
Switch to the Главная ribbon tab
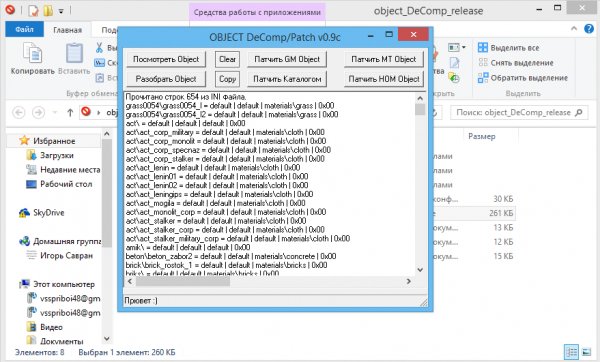[x=67, y=30]
